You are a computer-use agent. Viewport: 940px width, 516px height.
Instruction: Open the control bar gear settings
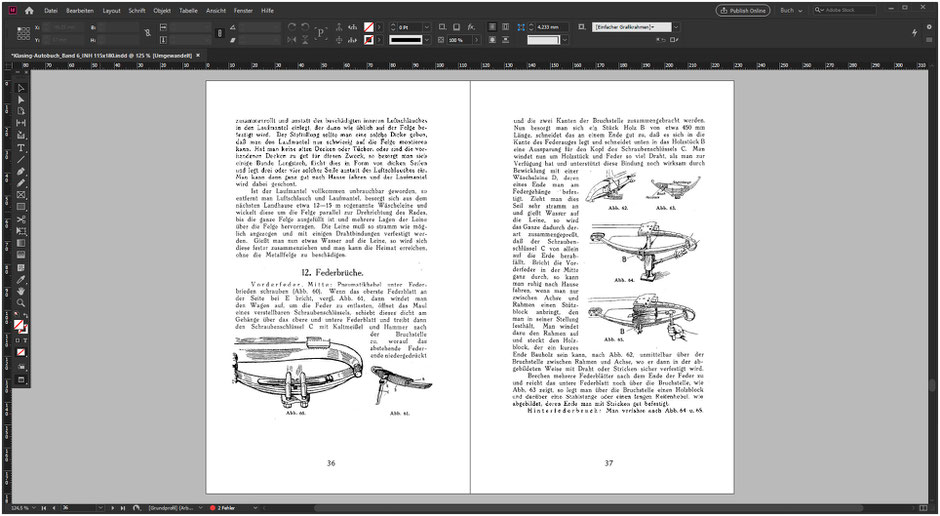929,27
